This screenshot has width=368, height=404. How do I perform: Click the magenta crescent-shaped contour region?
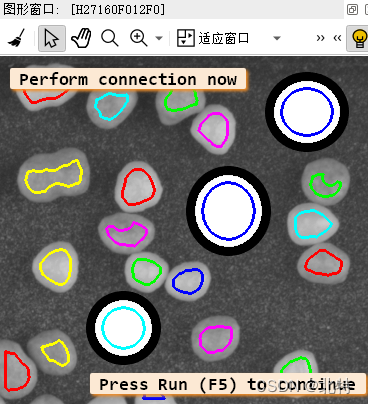click(126, 234)
